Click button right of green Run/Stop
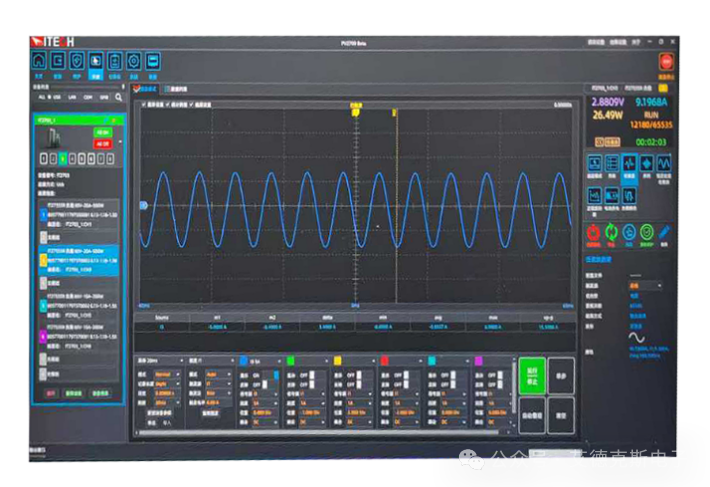The image size is (710, 487). 561,376
